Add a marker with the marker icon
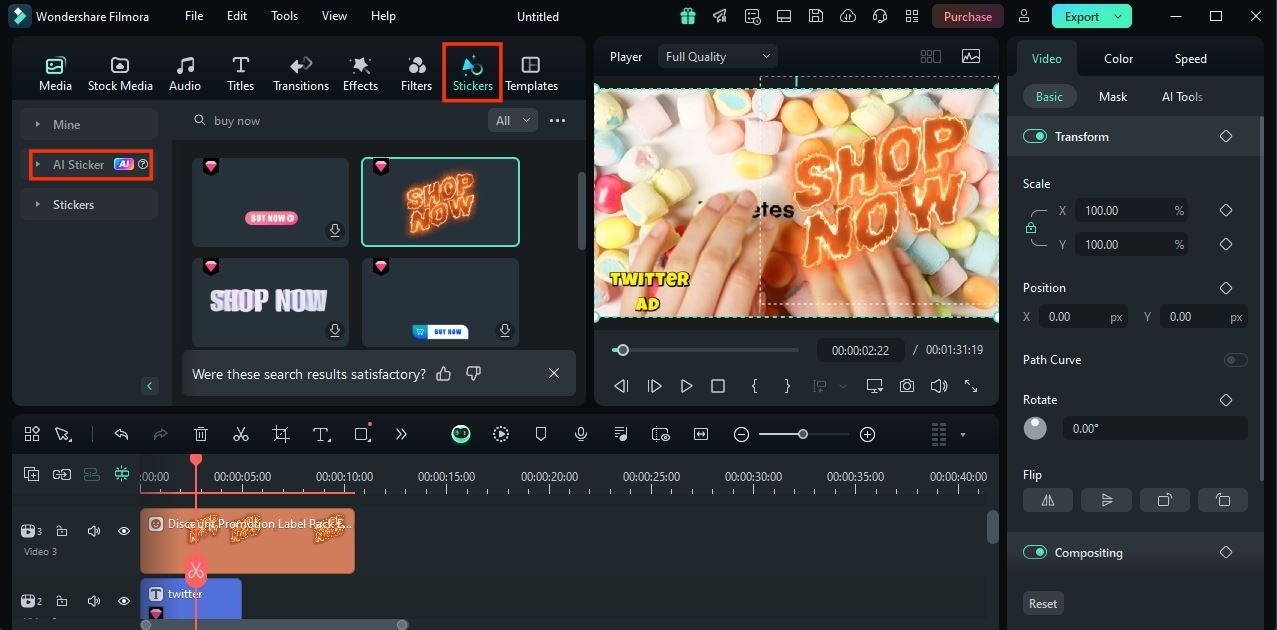 click(541, 434)
